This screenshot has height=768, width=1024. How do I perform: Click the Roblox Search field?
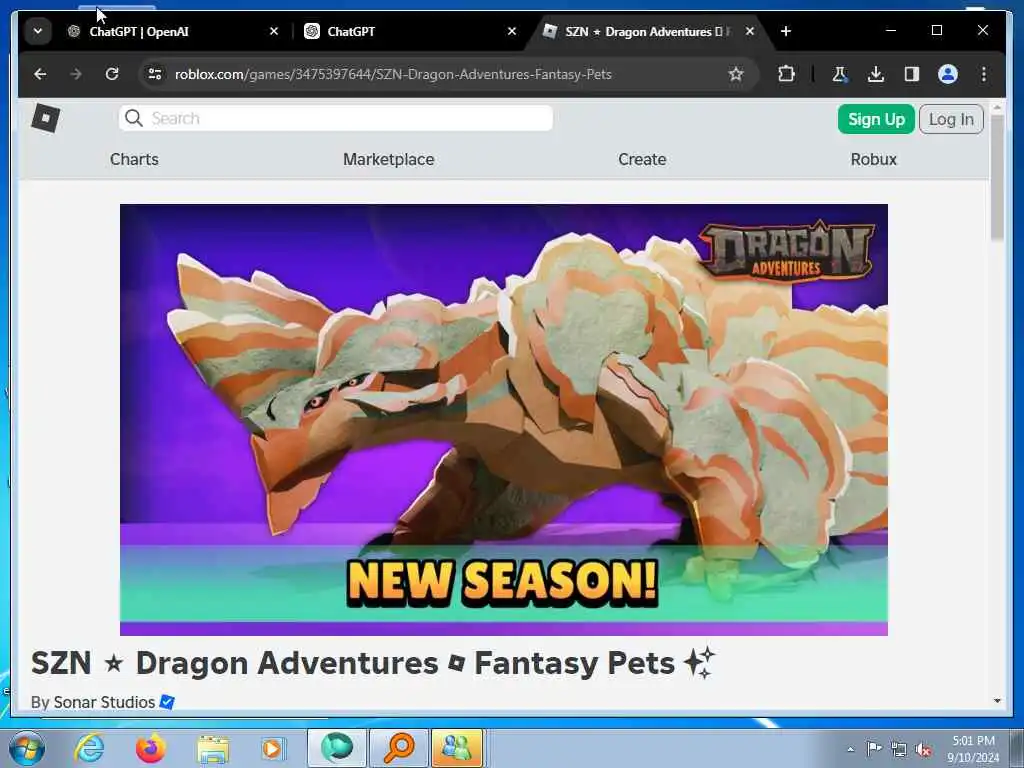[336, 118]
